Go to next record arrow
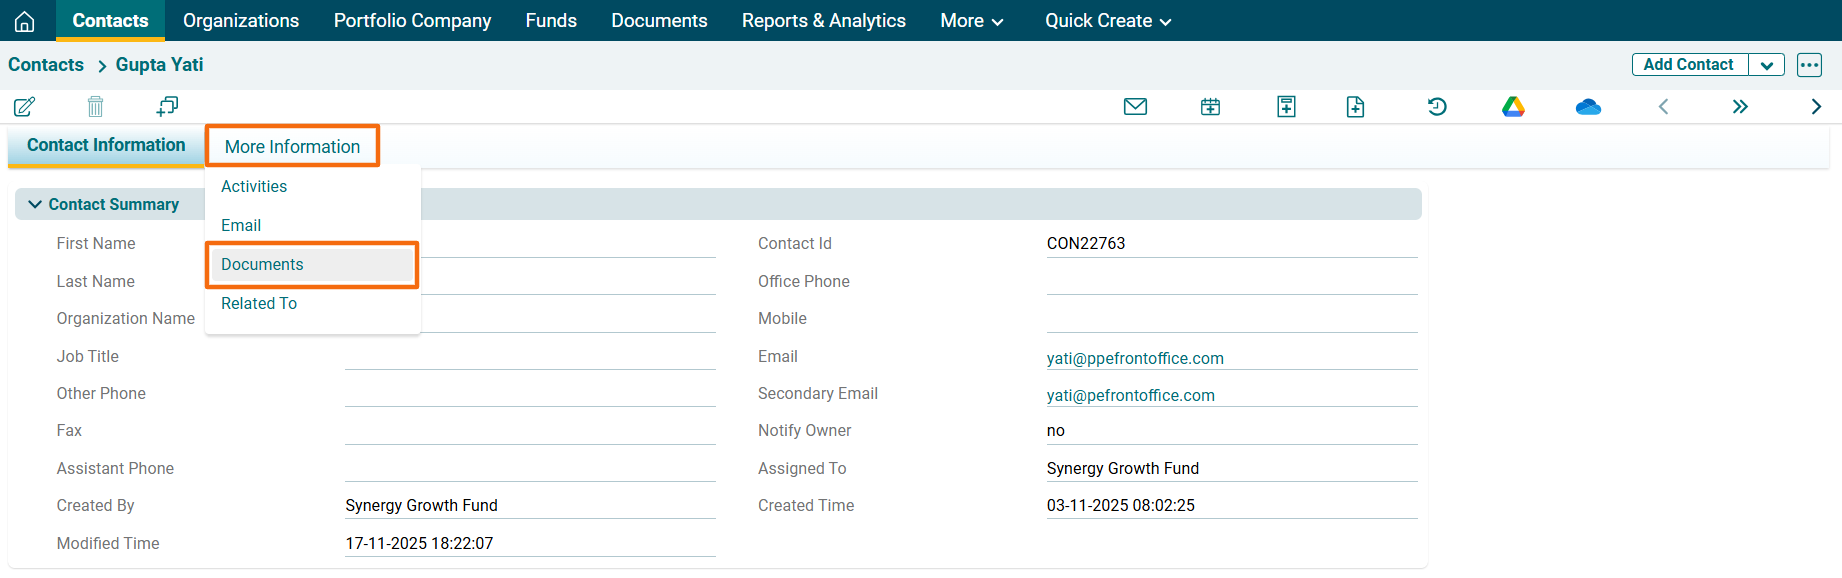This screenshot has width=1842, height=578. [1816, 107]
